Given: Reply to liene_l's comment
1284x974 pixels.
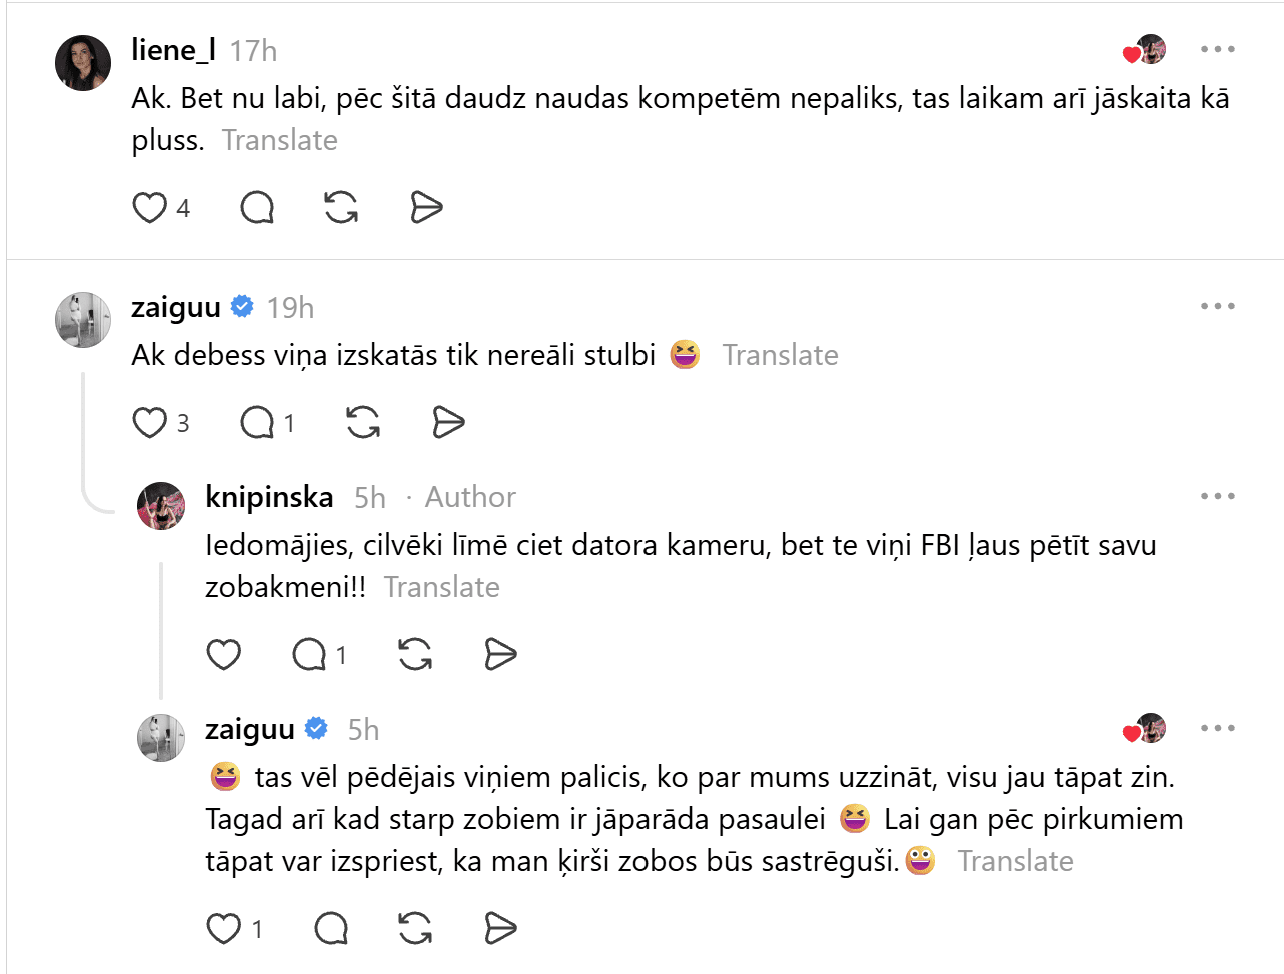Looking at the screenshot, I should click(257, 208).
